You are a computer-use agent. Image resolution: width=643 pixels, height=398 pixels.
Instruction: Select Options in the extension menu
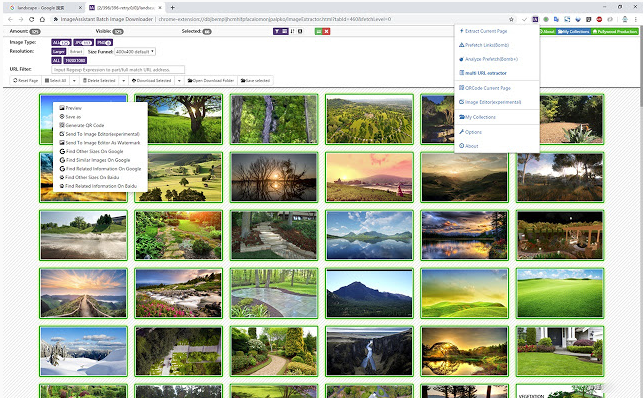pyautogui.click(x=470, y=132)
